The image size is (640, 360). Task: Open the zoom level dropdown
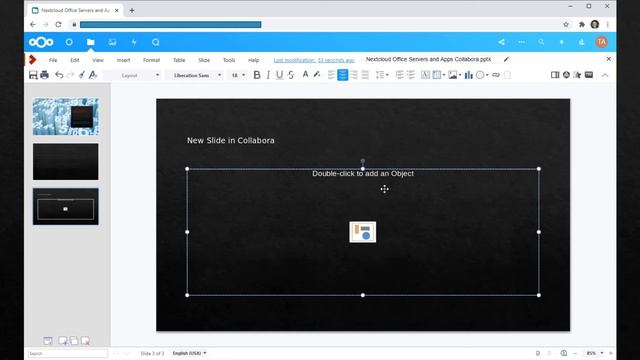[596, 353]
